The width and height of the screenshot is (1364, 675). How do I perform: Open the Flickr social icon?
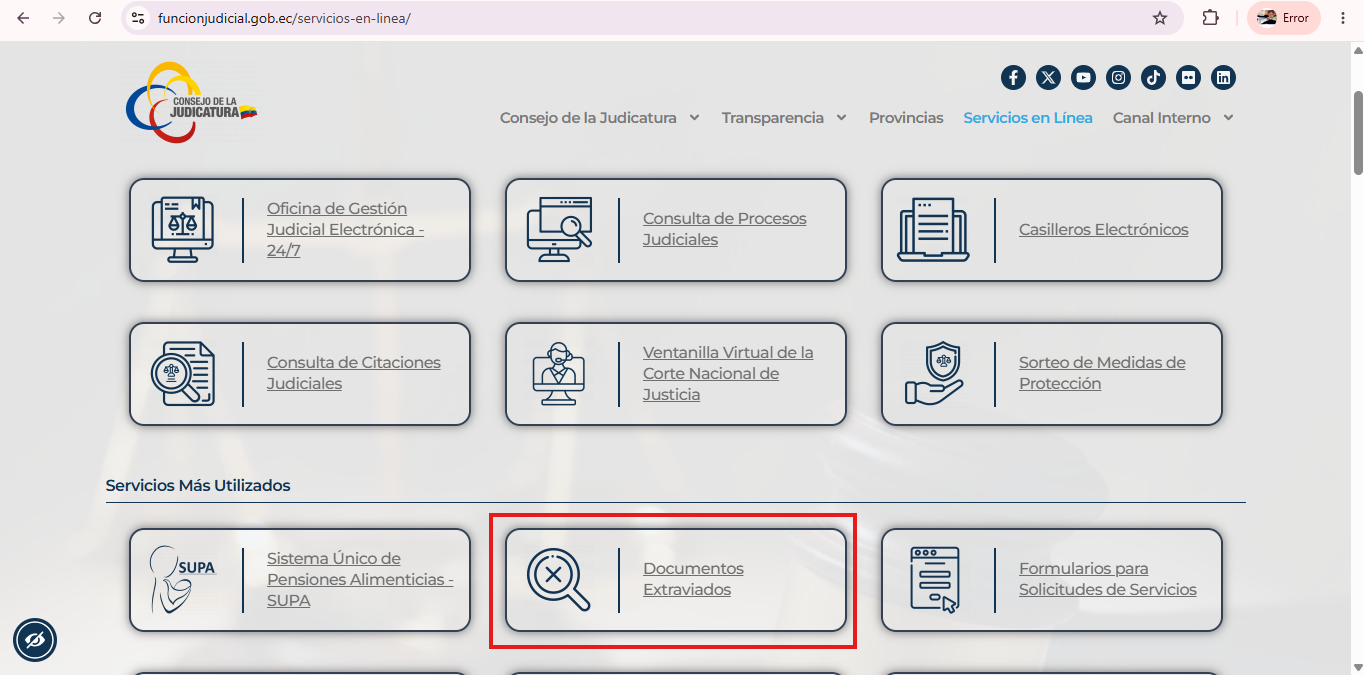click(1188, 77)
